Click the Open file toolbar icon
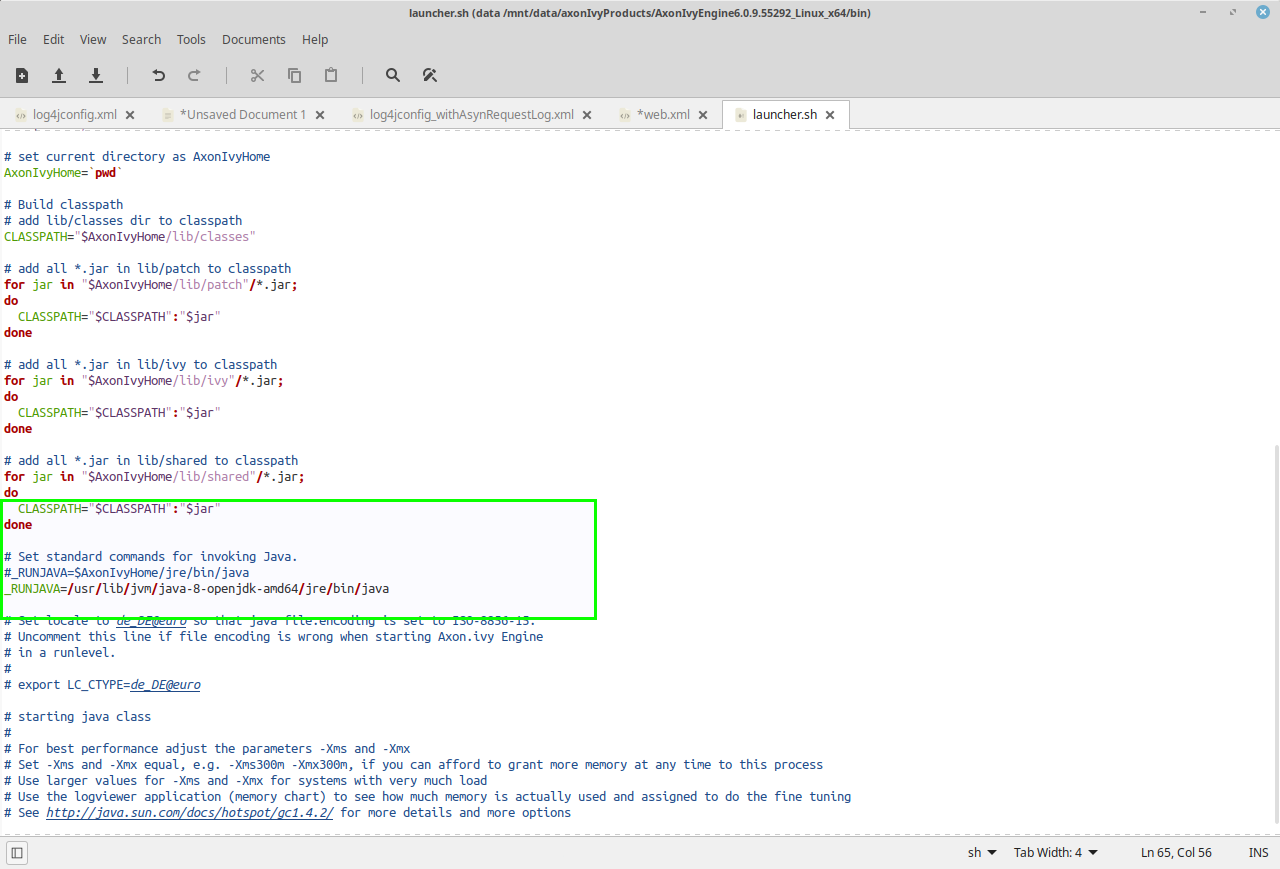The image size is (1280, 869). (x=59, y=75)
